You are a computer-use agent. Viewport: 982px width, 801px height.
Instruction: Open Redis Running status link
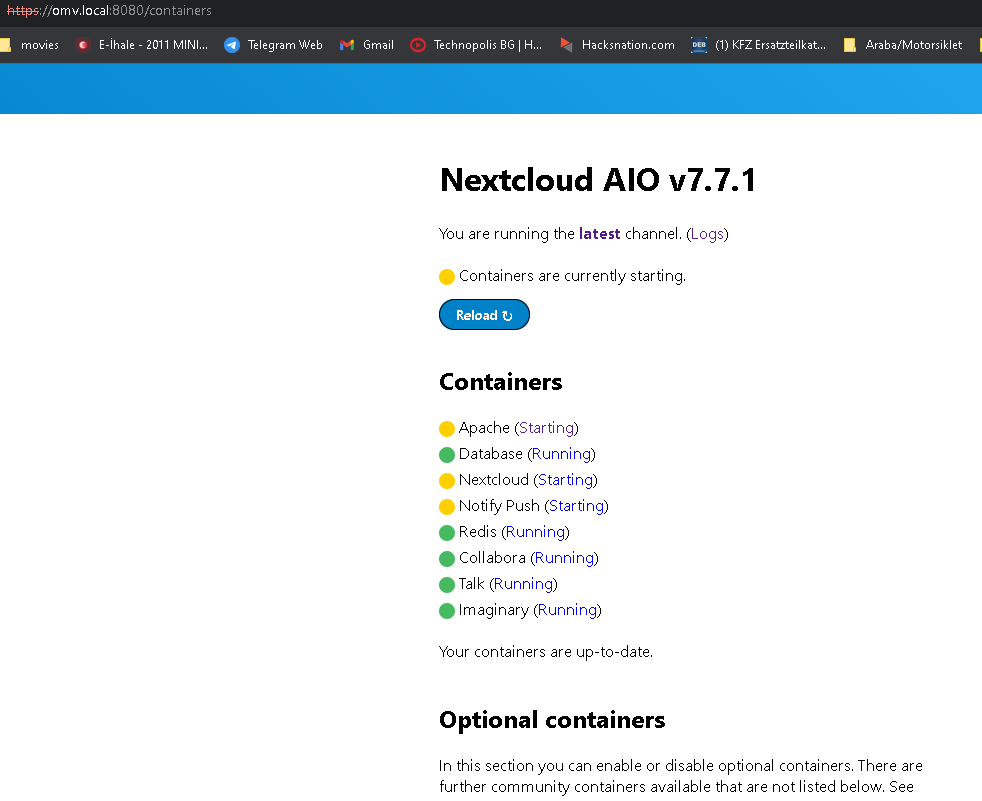(x=535, y=532)
